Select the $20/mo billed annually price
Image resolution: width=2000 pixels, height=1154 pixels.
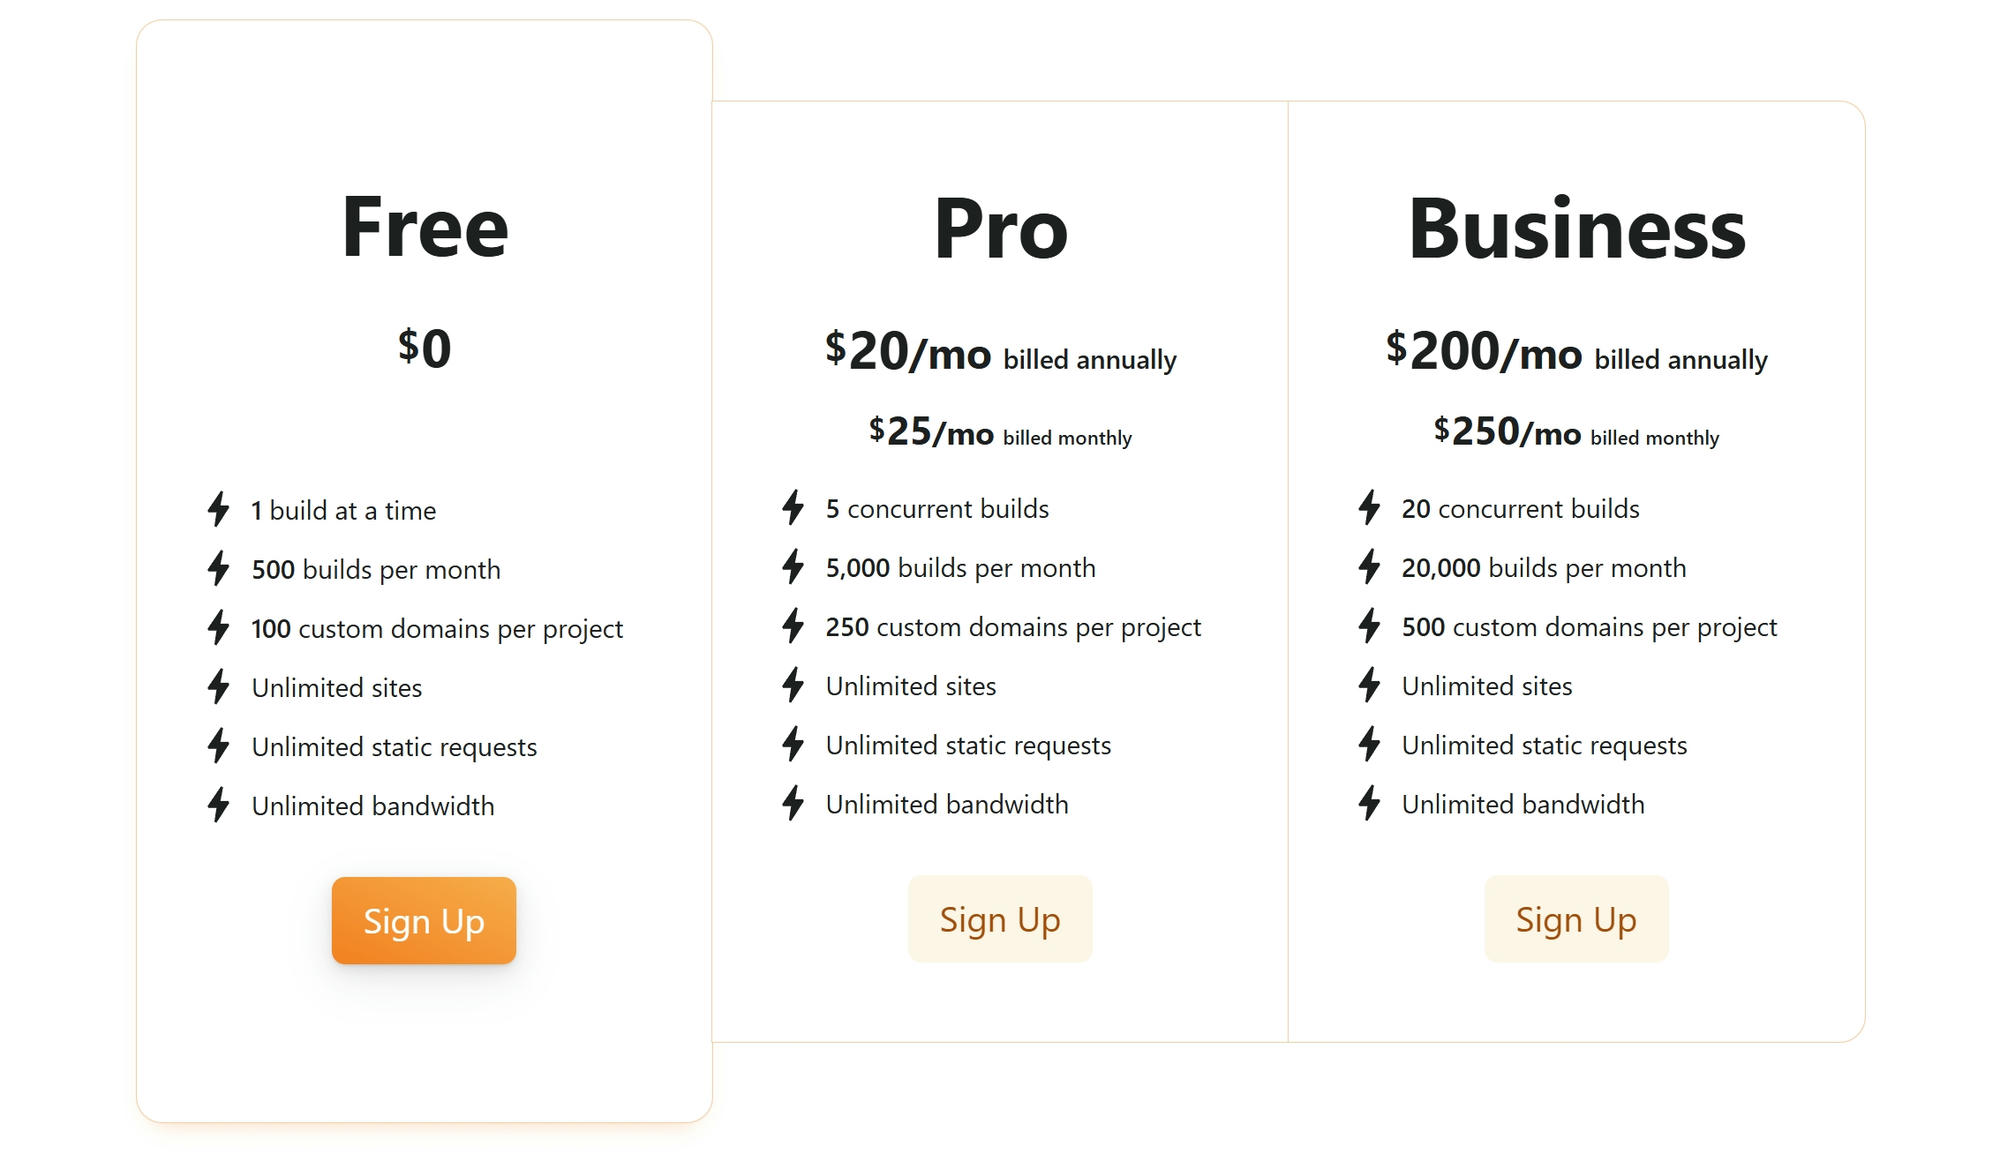tap(1000, 352)
